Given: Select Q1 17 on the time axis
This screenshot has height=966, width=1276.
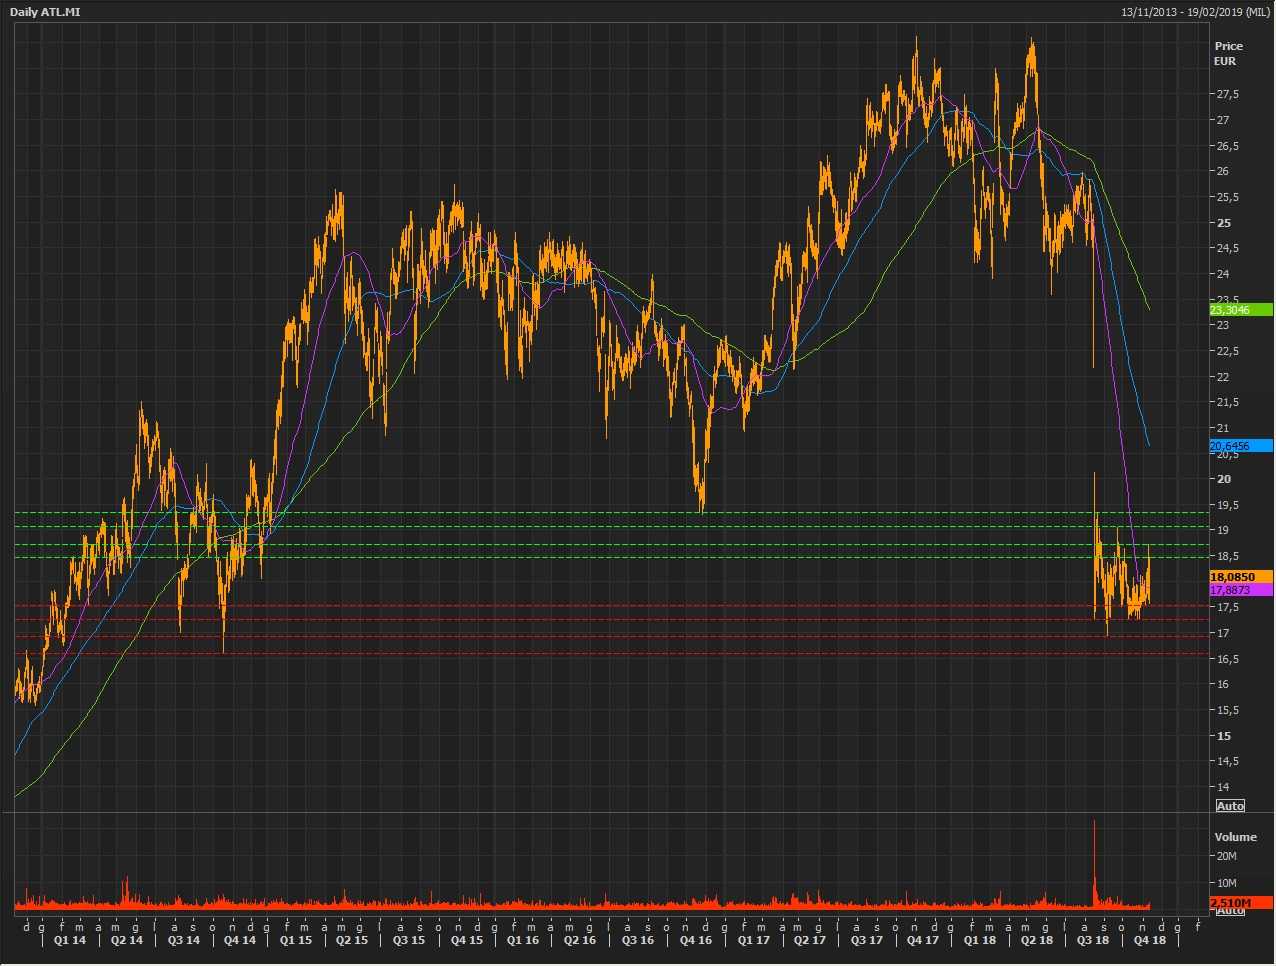Looking at the screenshot, I should (754, 940).
